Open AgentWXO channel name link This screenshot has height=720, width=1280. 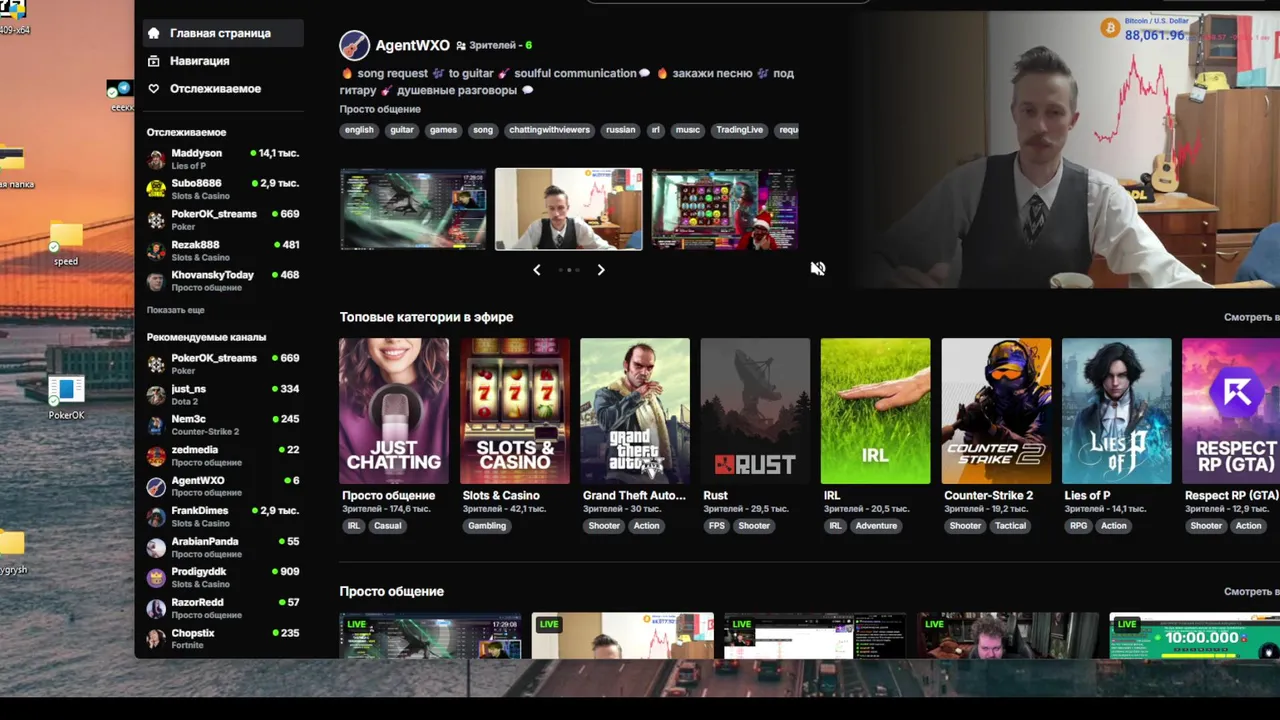pyautogui.click(x=412, y=45)
